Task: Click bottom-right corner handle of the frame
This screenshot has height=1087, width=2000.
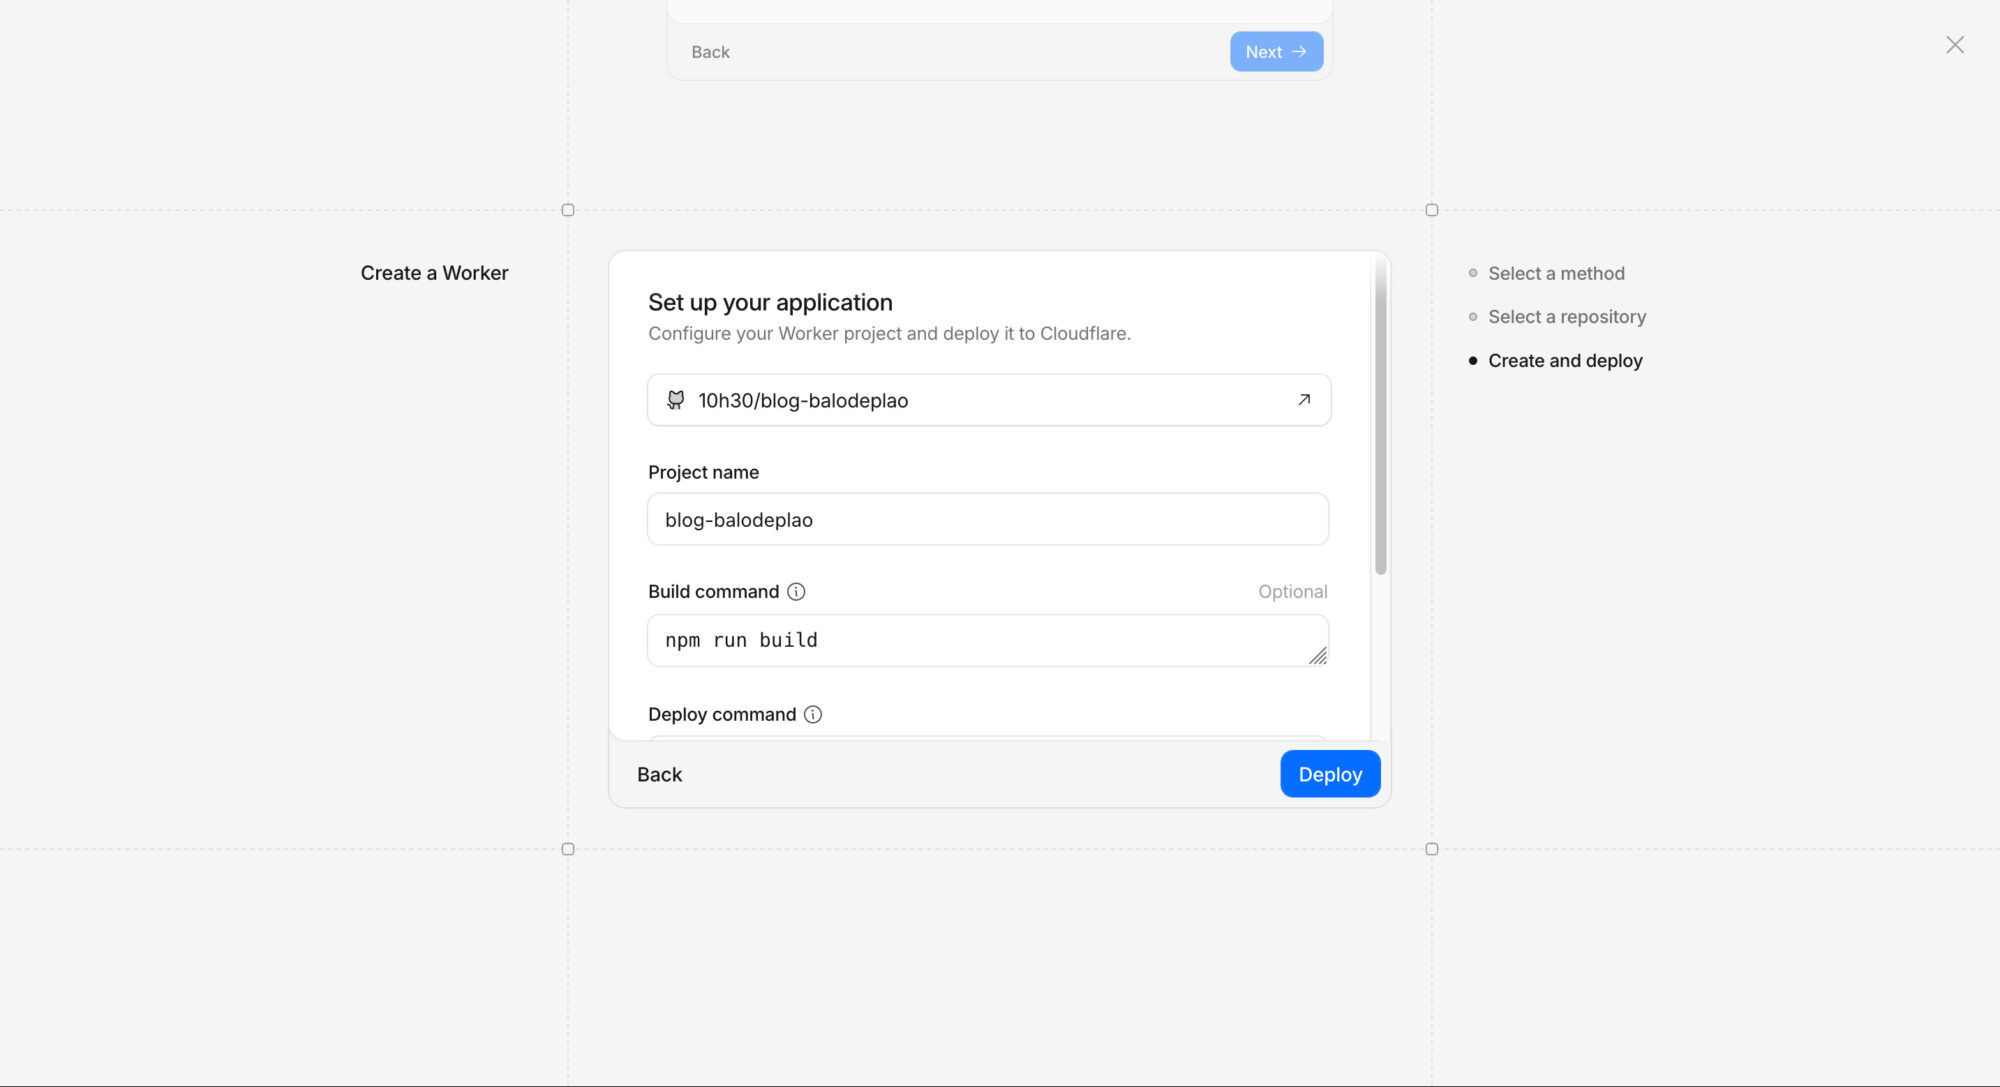Action: (1432, 849)
